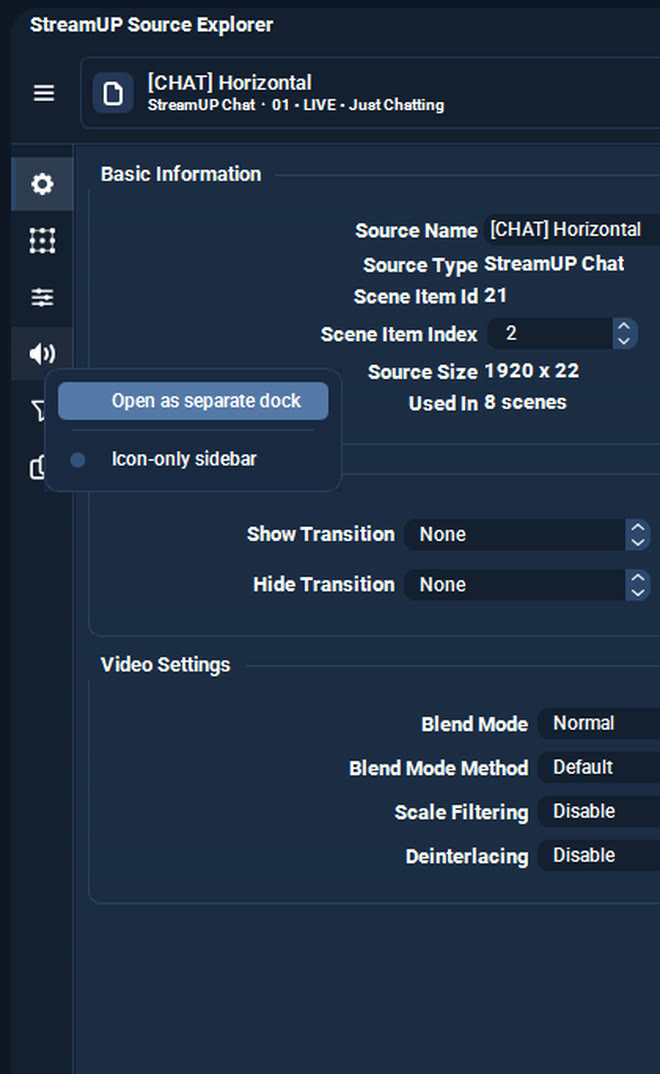
Task: Toggle Icon-only sidebar option
Action: point(193,459)
